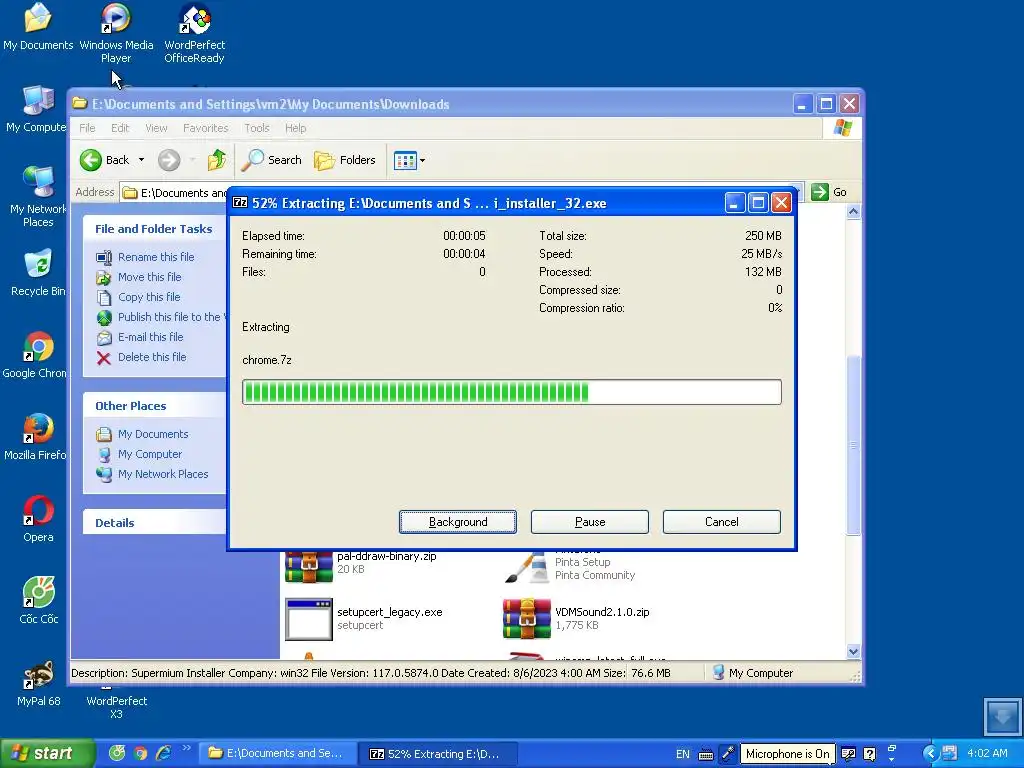Open the Opera desktop shortcut
The width and height of the screenshot is (1024, 768).
(x=38, y=519)
